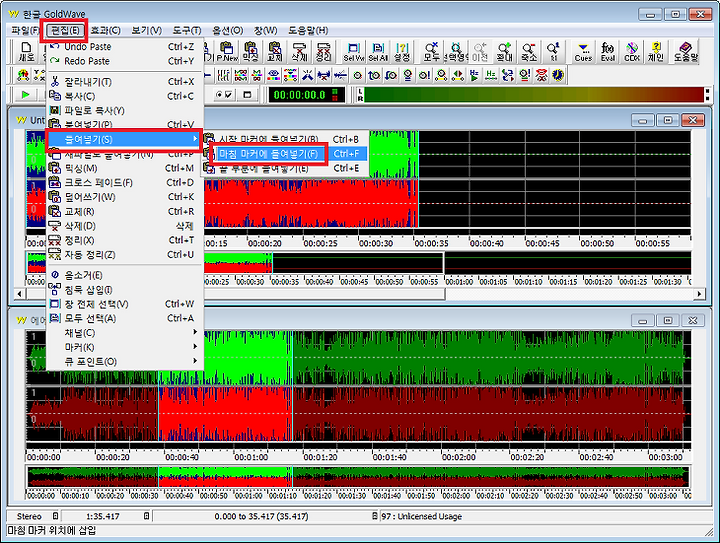720x543 pixels.
Task: Click the 00:00:00.0 time display
Action: [306, 95]
